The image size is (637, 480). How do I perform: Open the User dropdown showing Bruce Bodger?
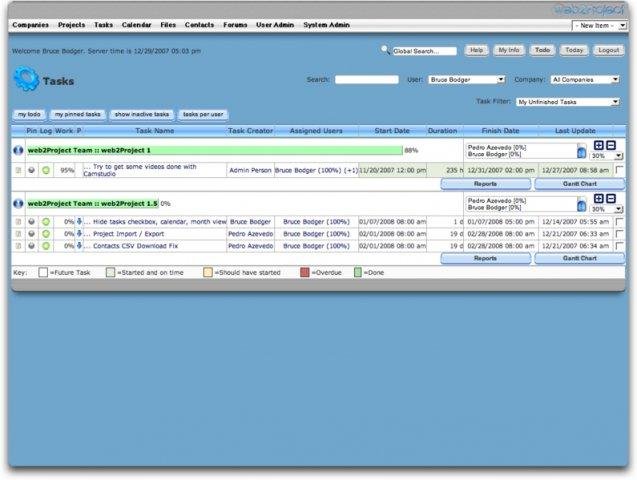pos(466,80)
